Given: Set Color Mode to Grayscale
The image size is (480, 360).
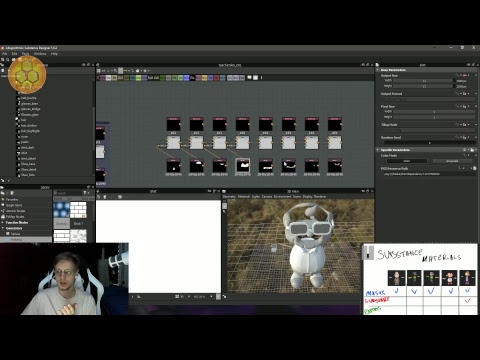Looking at the screenshot, I should coord(452,161).
